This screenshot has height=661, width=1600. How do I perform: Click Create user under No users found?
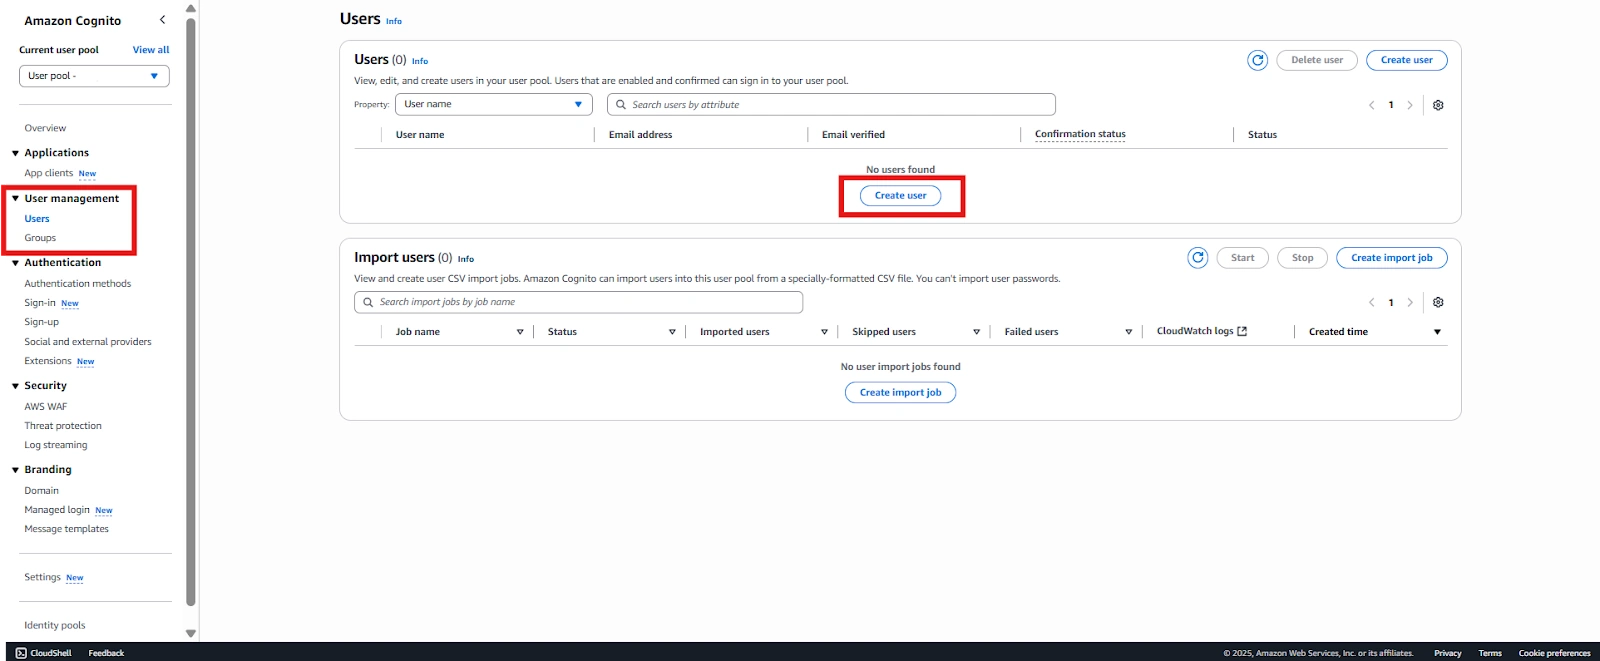tap(900, 196)
